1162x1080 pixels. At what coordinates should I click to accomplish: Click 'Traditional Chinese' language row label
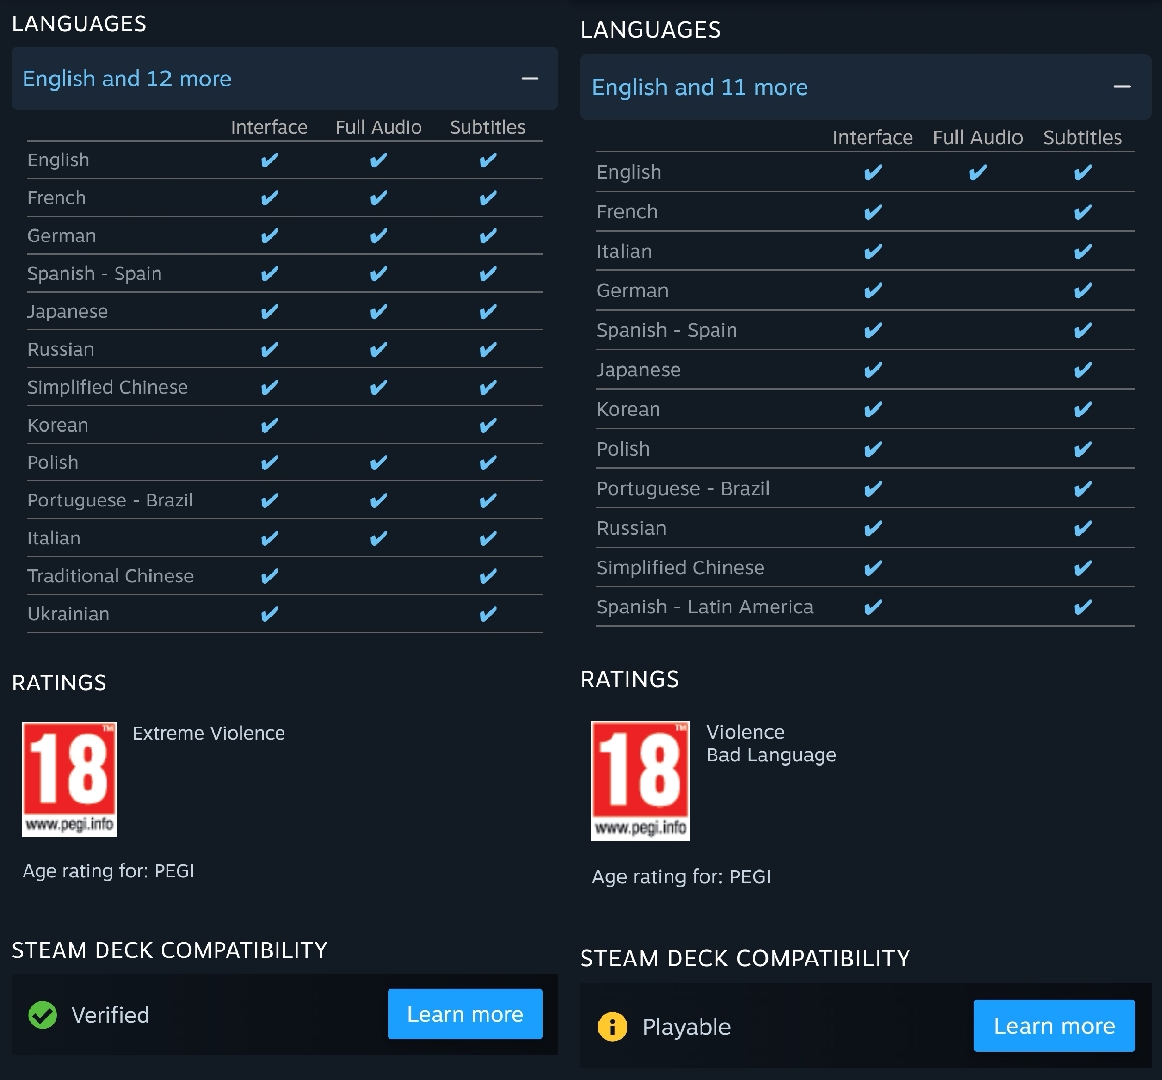(110, 576)
